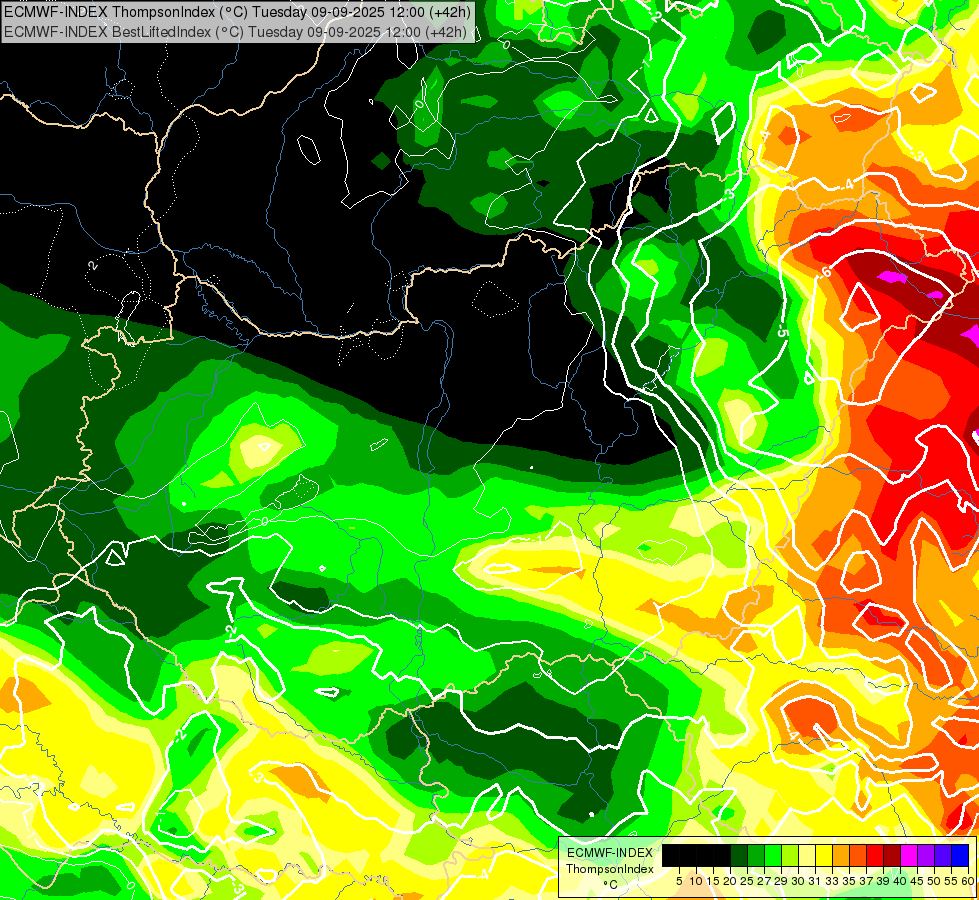Click the legend scale value 20
Image resolution: width=979 pixels, height=900 pixels.
pos(730,881)
